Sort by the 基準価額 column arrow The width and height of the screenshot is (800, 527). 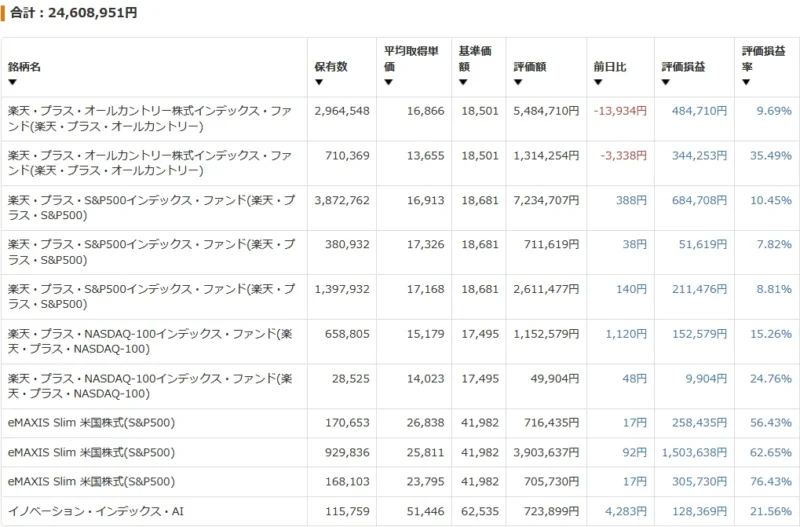(463, 82)
